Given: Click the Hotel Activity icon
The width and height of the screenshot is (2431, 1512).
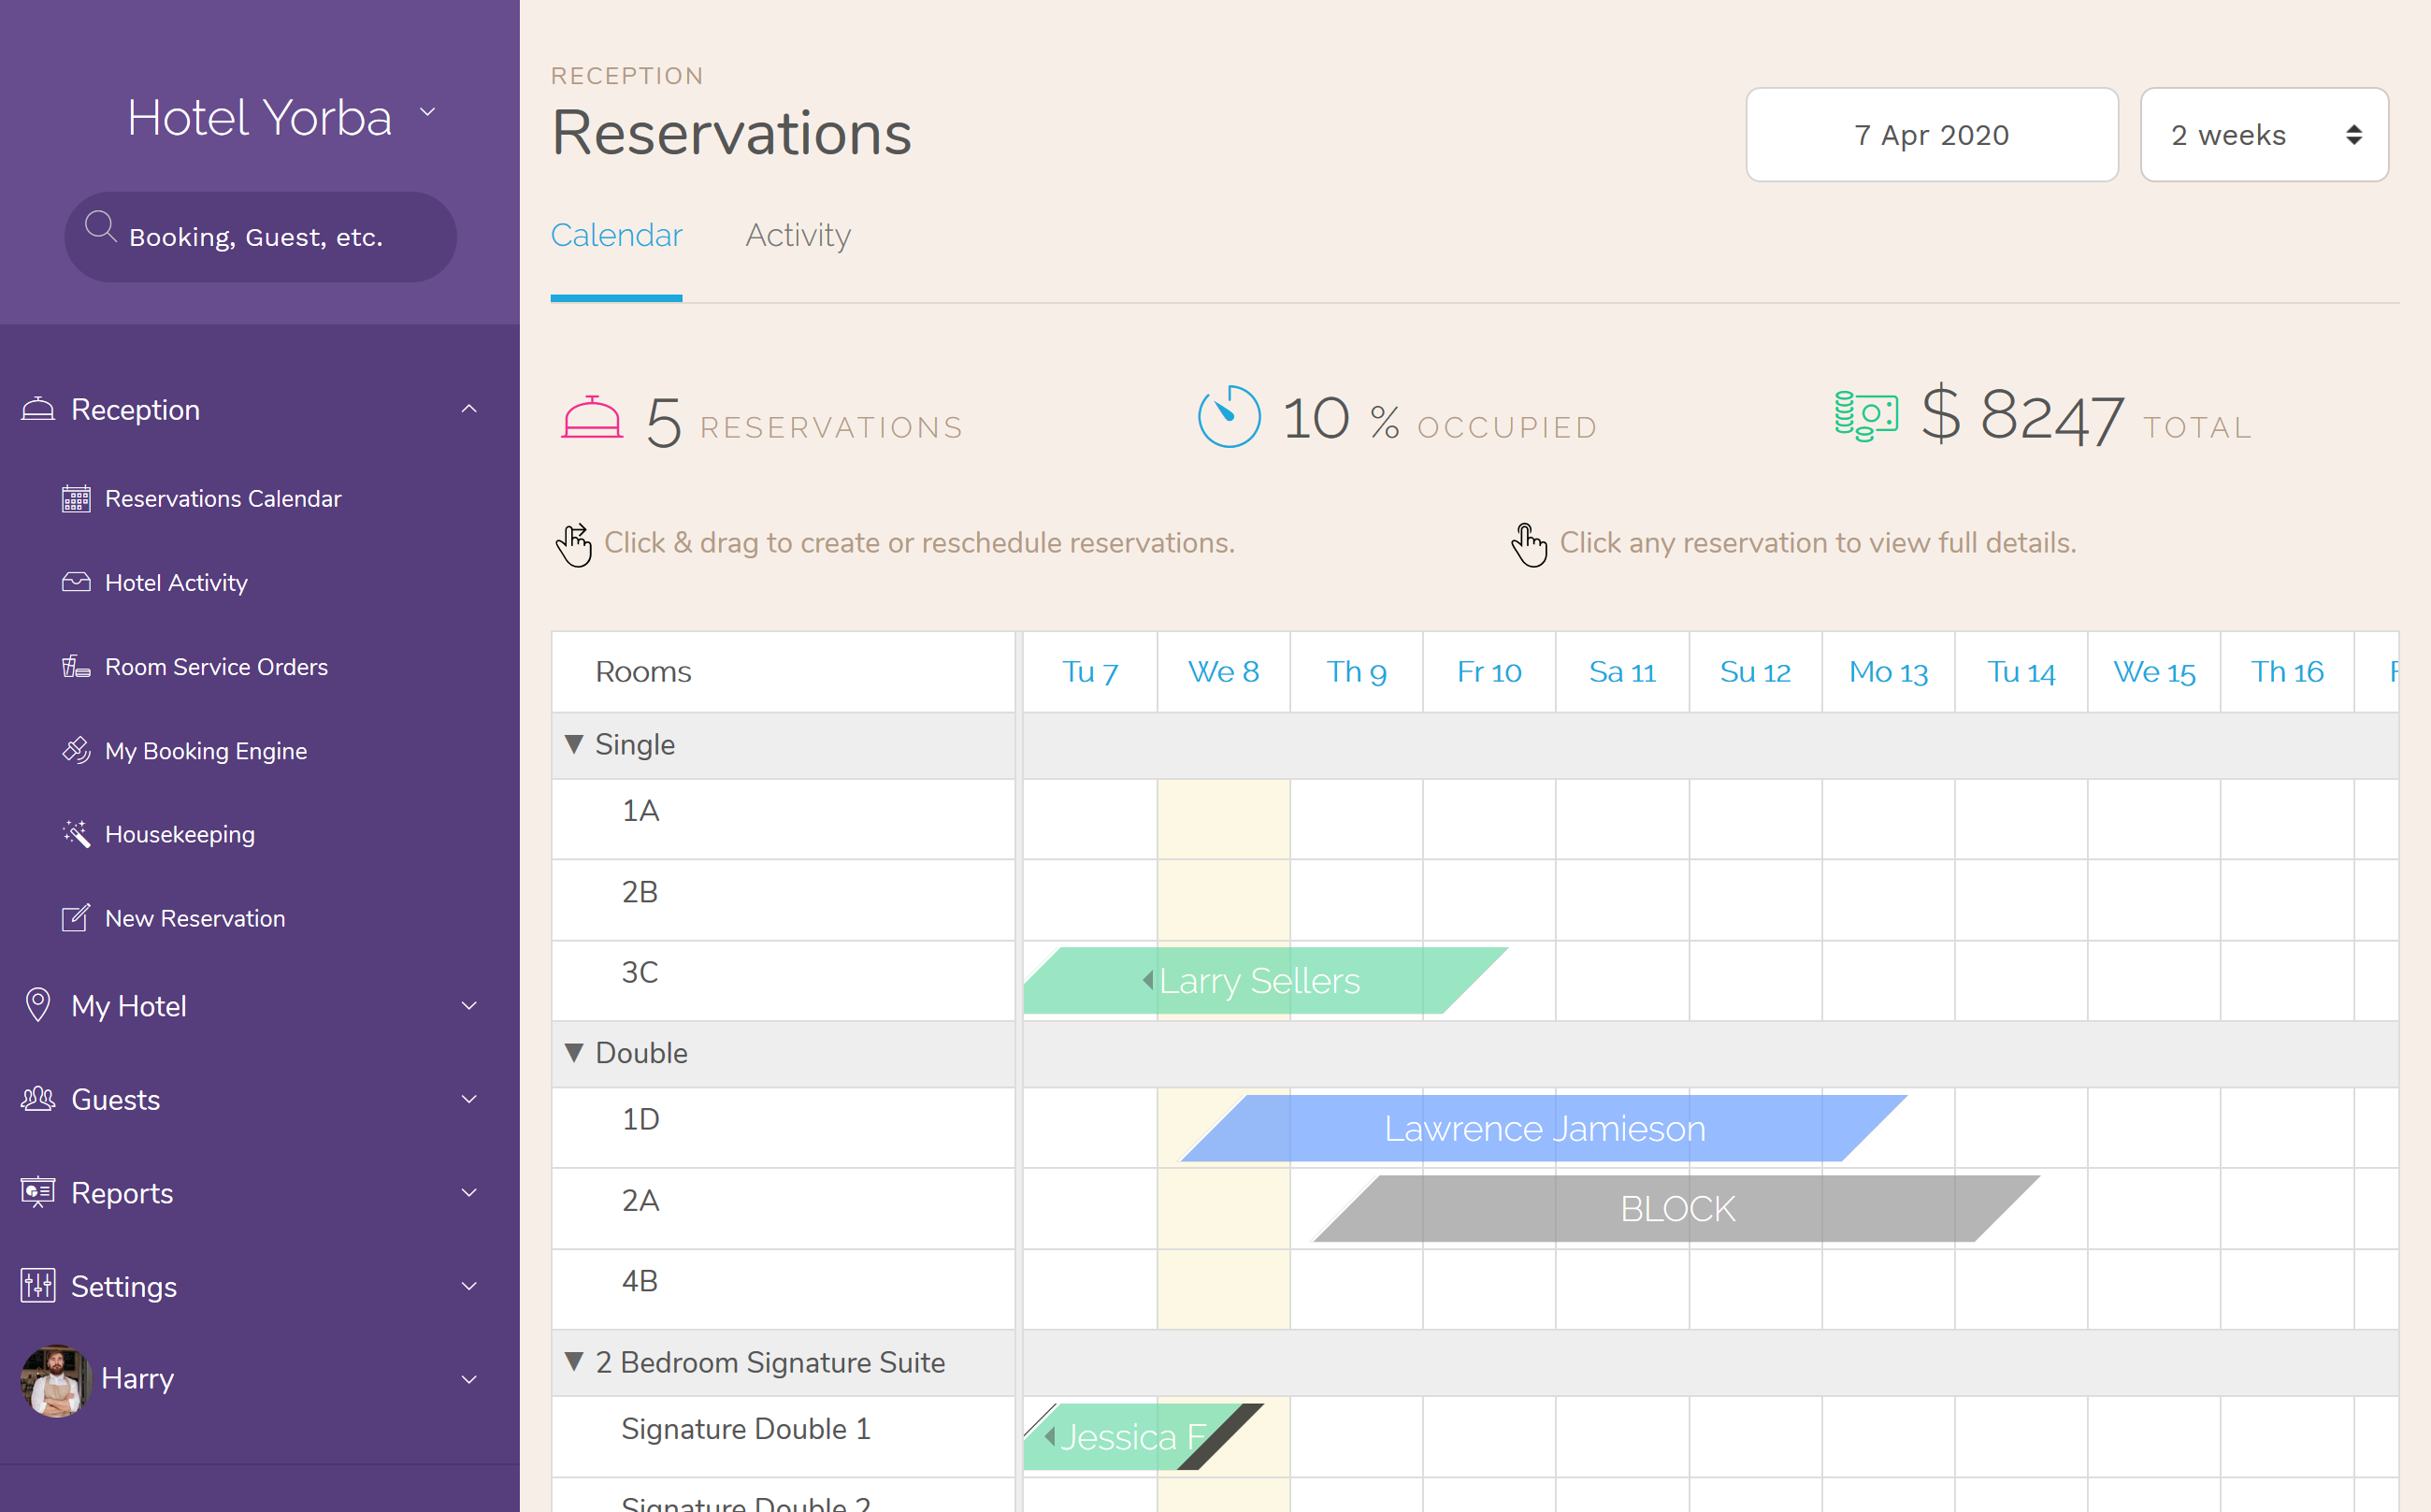Looking at the screenshot, I should click(x=75, y=582).
